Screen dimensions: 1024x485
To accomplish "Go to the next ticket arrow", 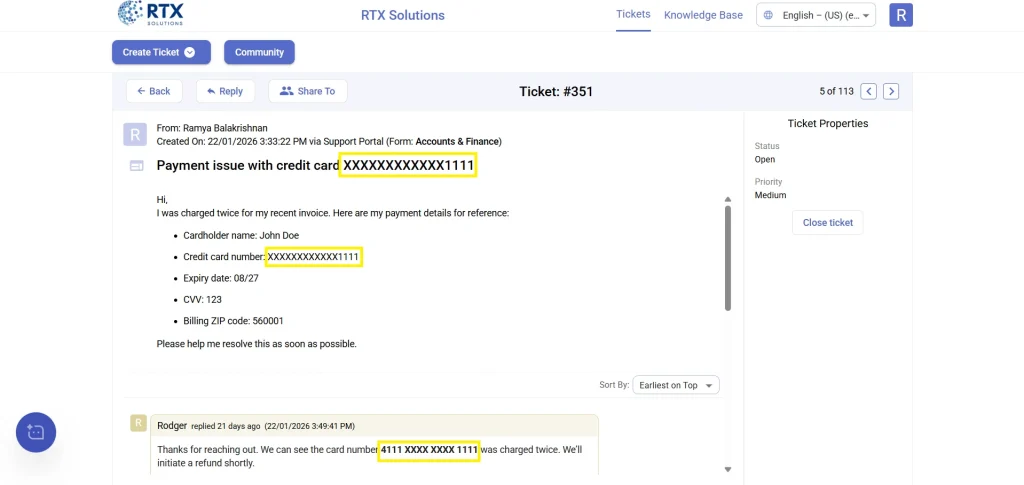I will pos(891,91).
